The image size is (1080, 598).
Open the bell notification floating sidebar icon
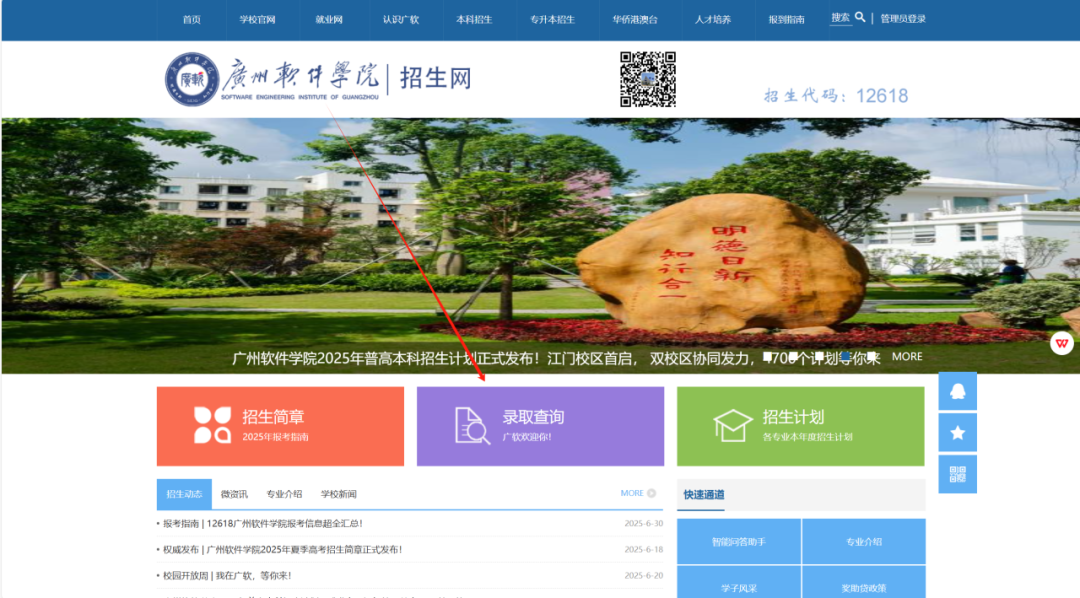[x=957, y=391]
